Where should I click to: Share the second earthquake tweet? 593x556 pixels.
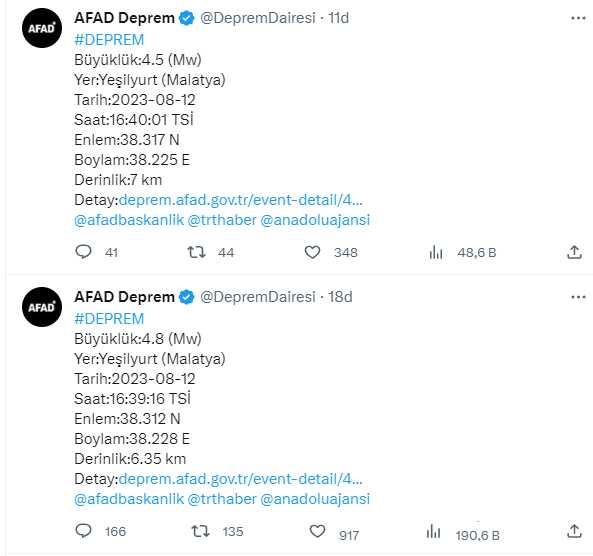[x=574, y=531]
